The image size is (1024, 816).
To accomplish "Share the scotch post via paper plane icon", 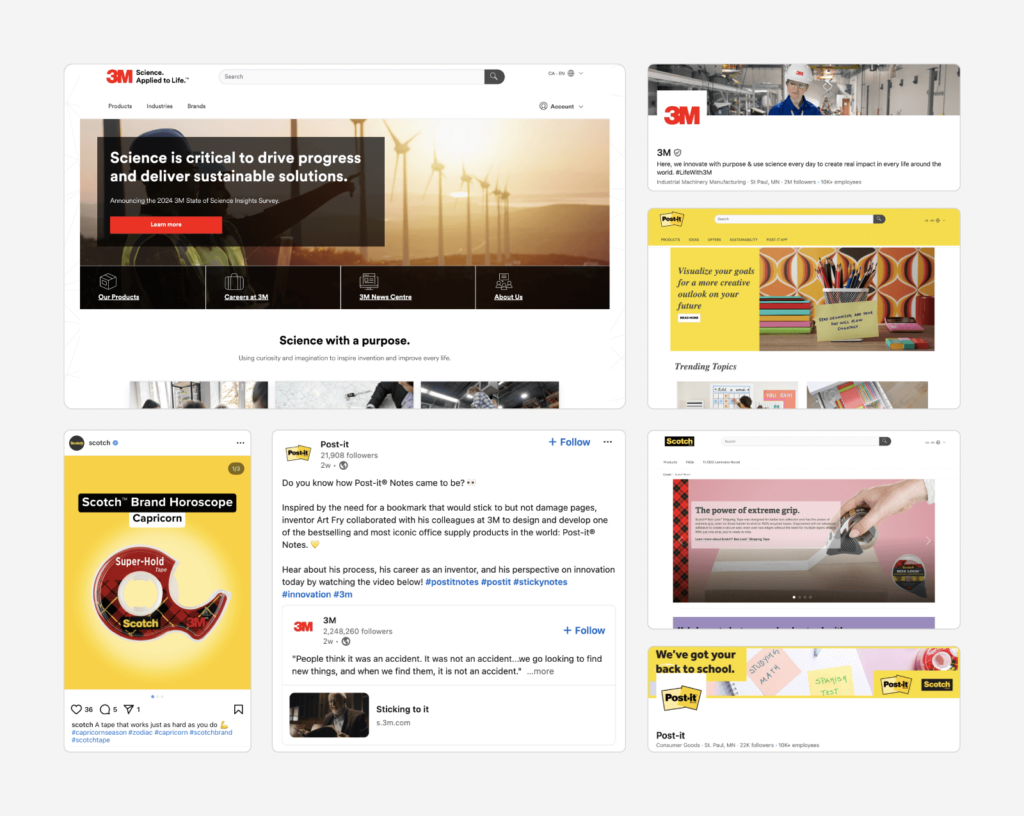I will [x=129, y=709].
